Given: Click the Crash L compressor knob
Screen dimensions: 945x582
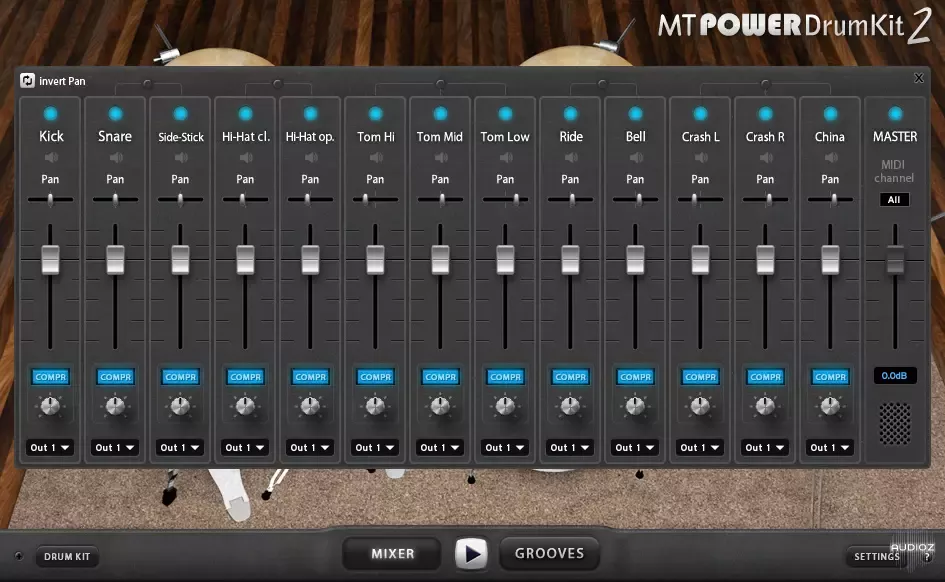Looking at the screenshot, I should (700, 406).
